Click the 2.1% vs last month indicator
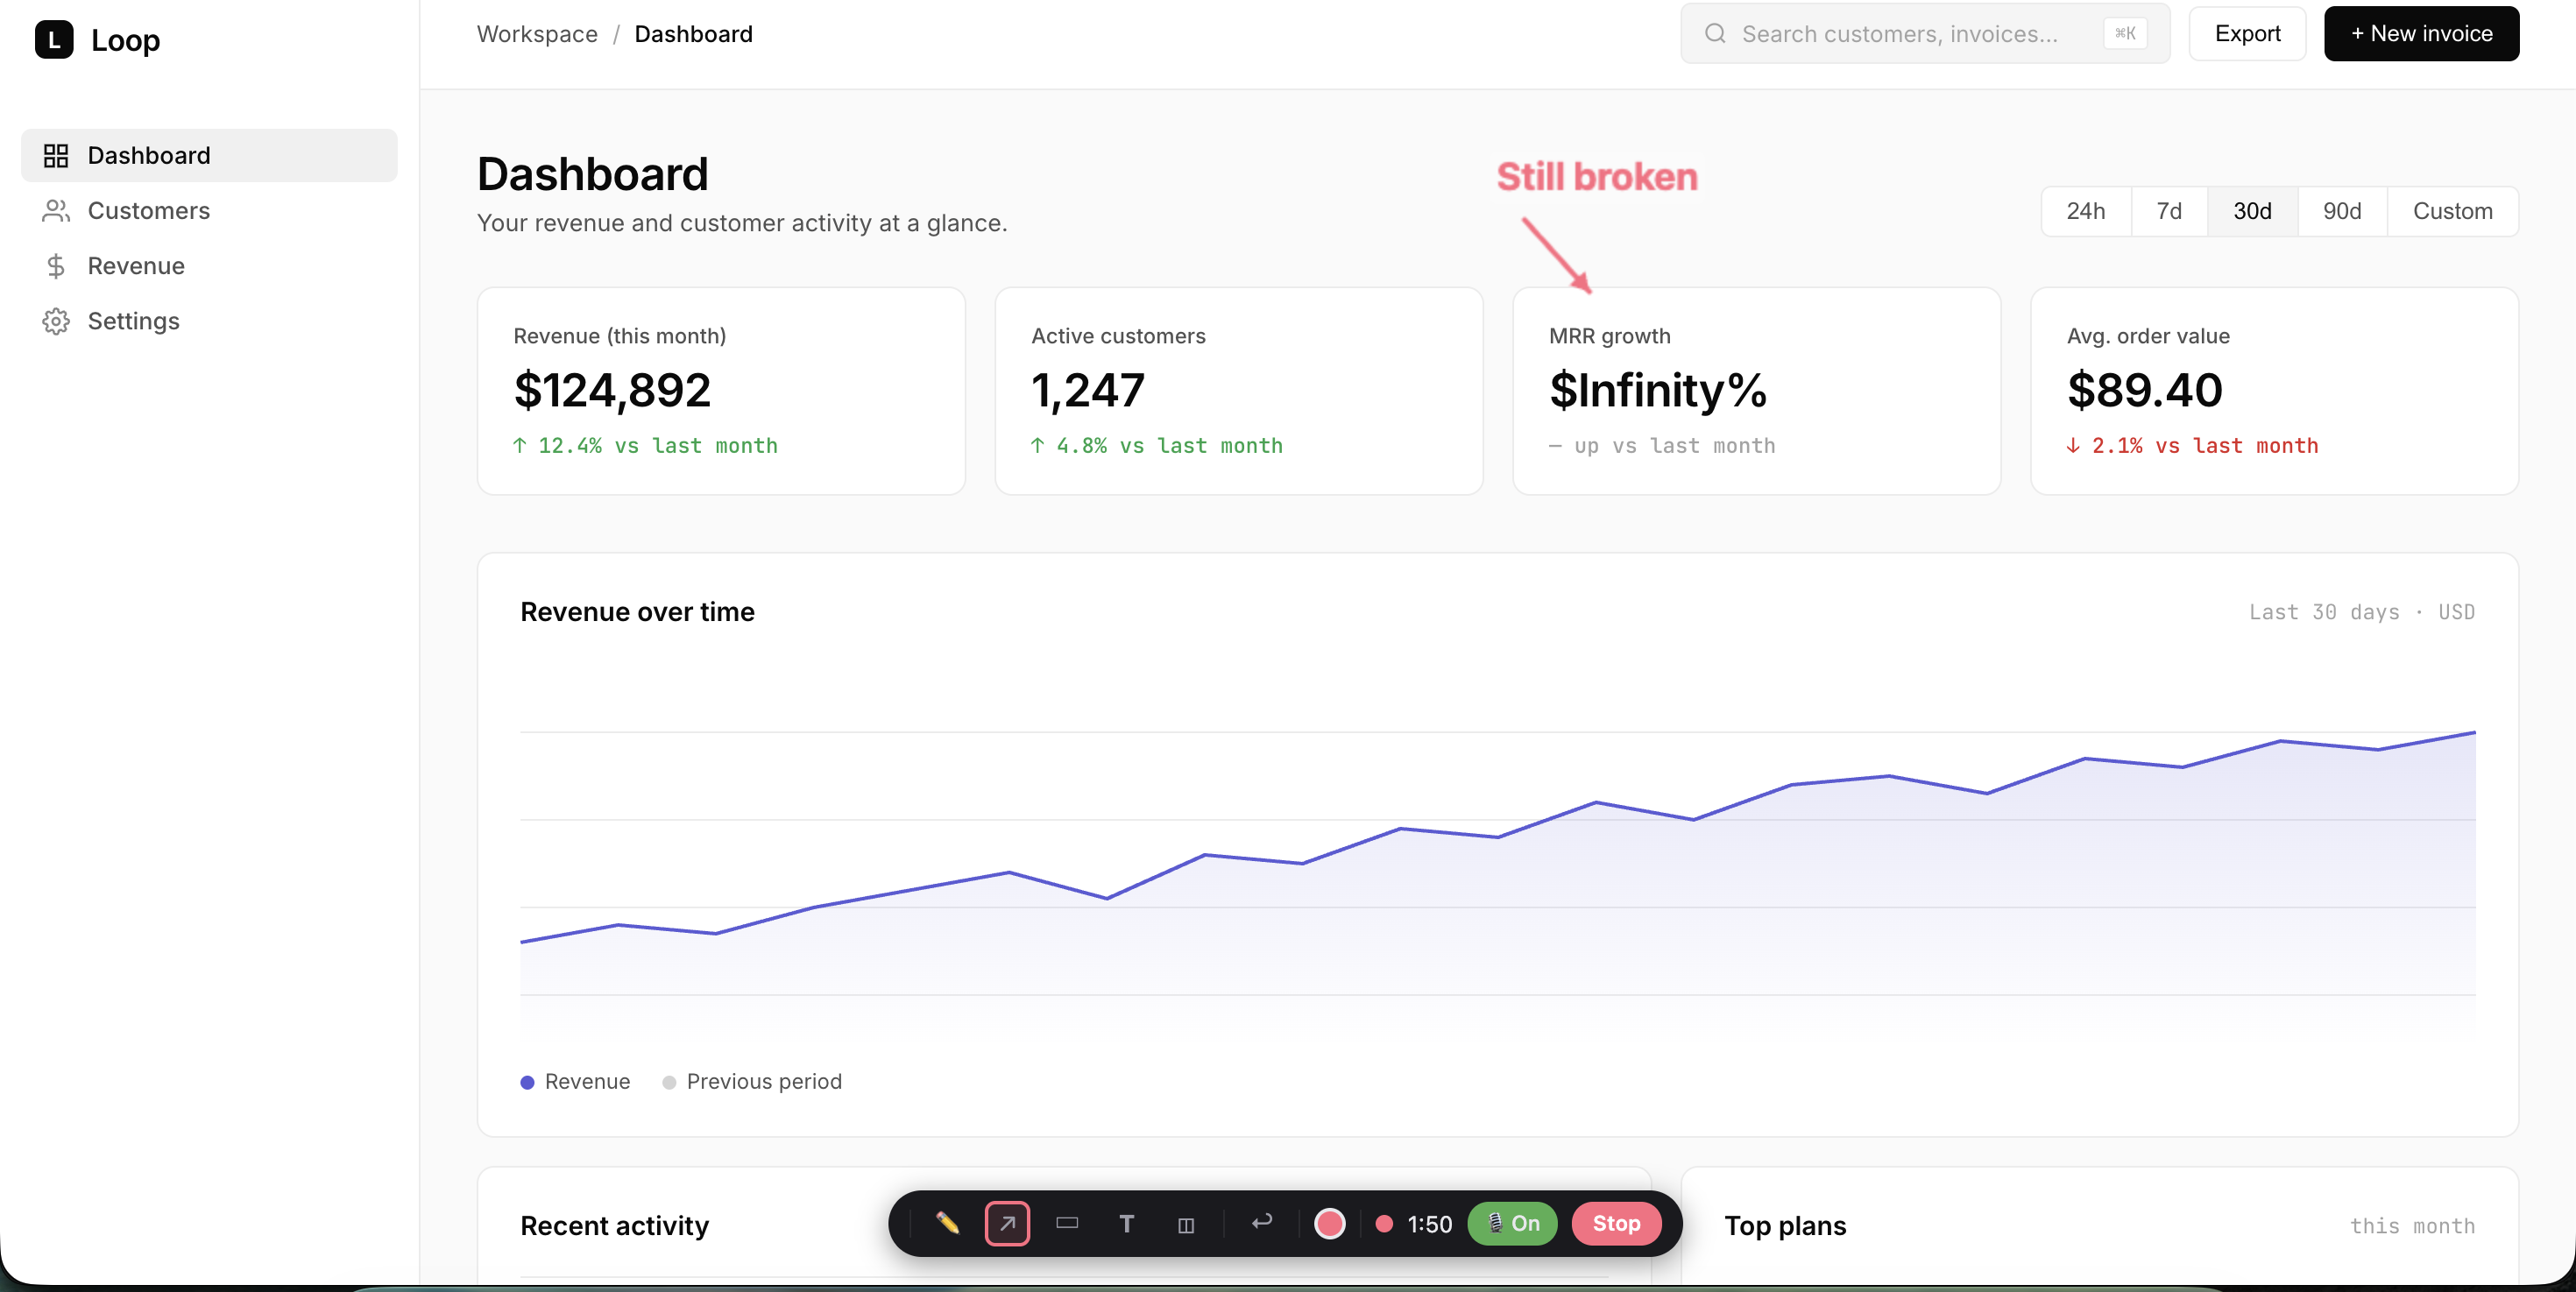This screenshot has height=1292, width=2576. pyautogui.click(x=2192, y=446)
